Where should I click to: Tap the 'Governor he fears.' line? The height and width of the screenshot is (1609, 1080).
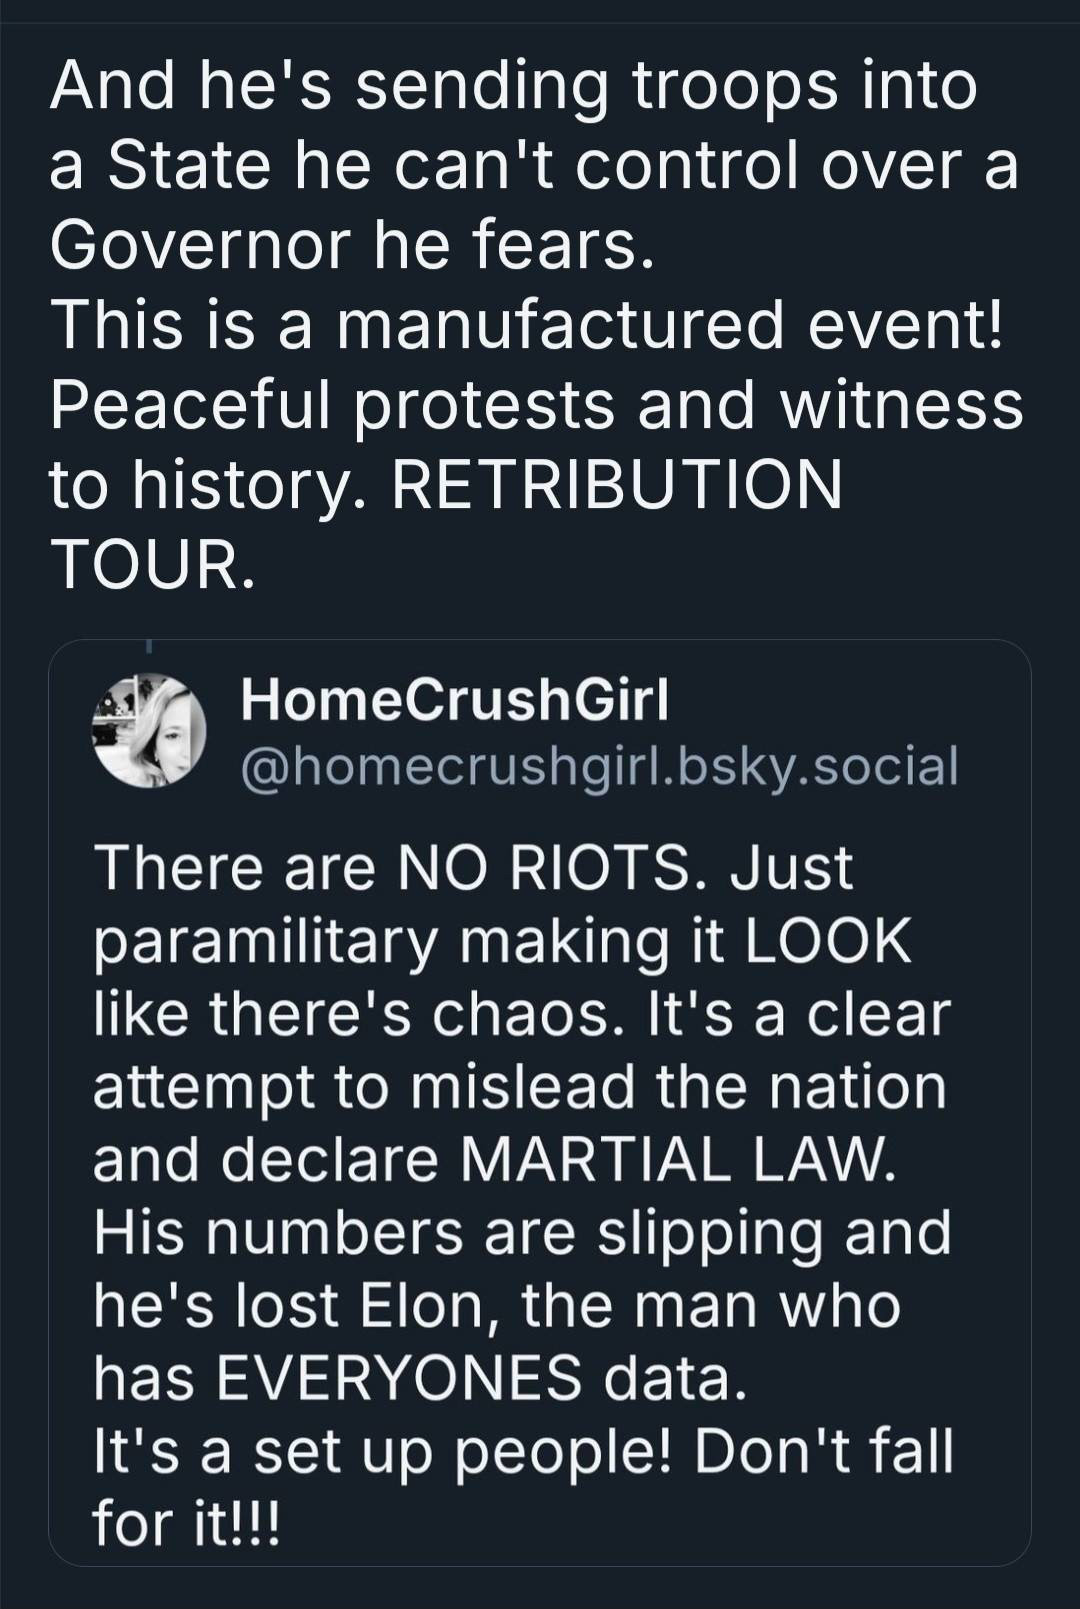[352, 245]
